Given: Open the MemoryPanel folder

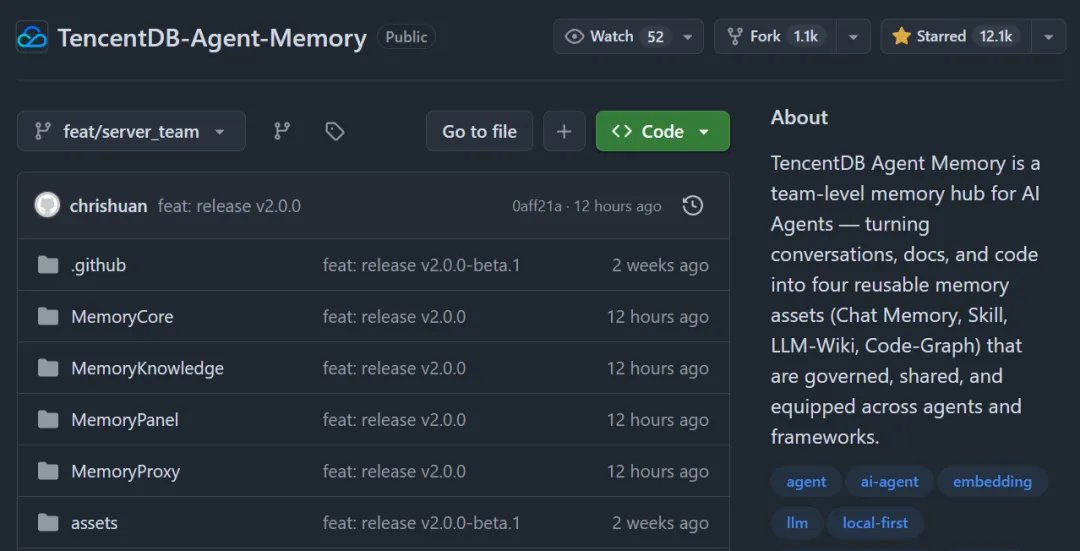Looking at the screenshot, I should tap(125, 420).
